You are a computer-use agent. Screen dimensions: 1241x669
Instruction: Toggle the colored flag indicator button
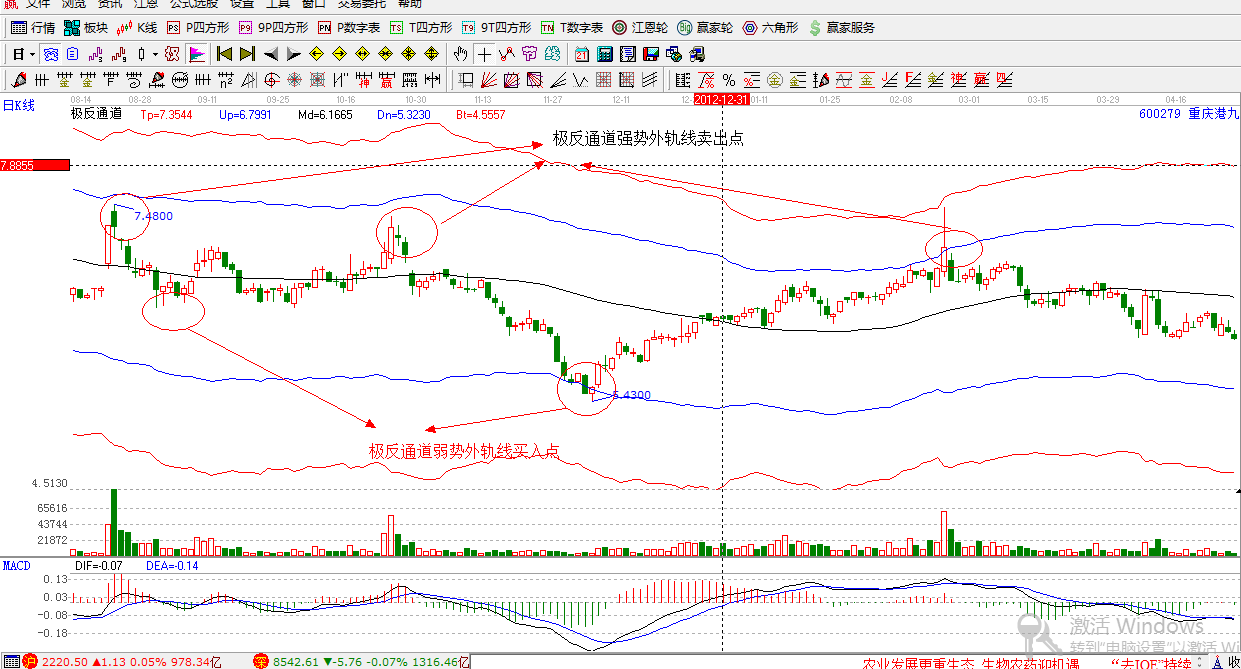(197, 53)
